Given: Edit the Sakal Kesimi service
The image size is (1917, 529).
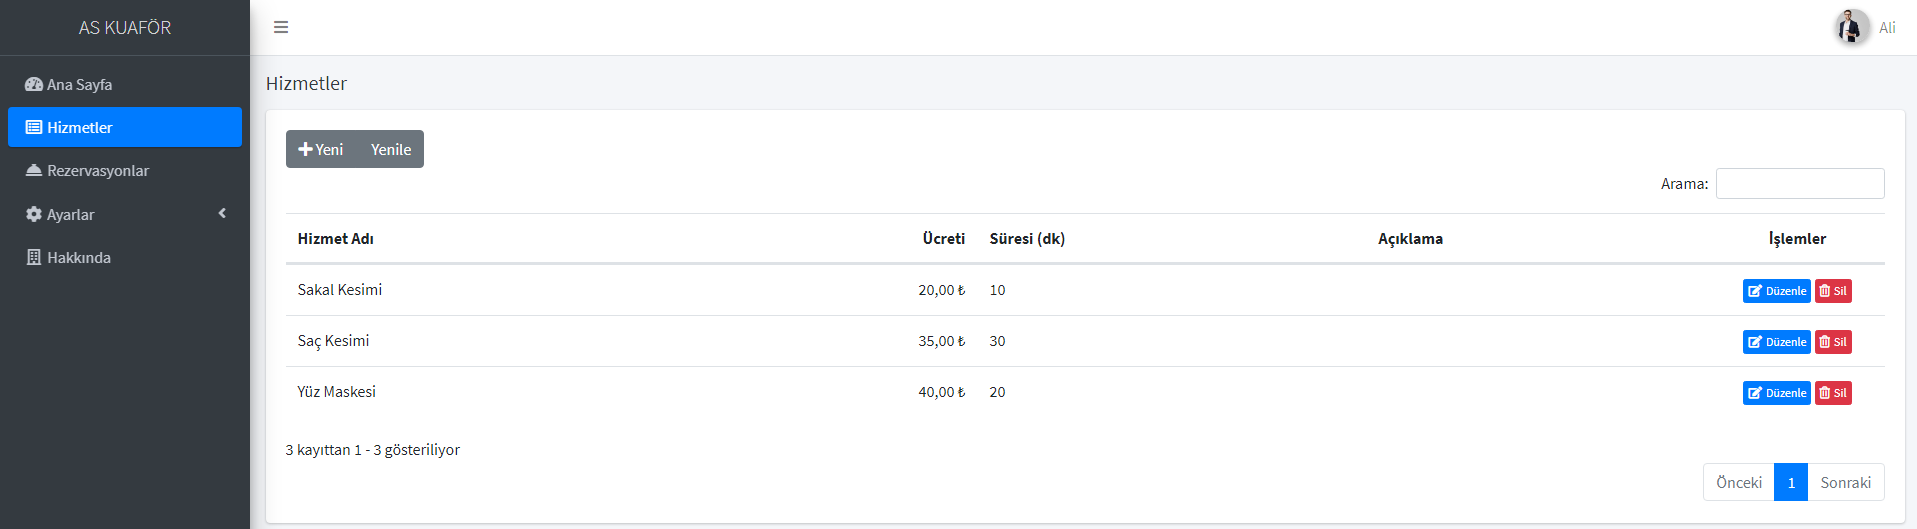Looking at the screenshot, I should click(1777, 291).
